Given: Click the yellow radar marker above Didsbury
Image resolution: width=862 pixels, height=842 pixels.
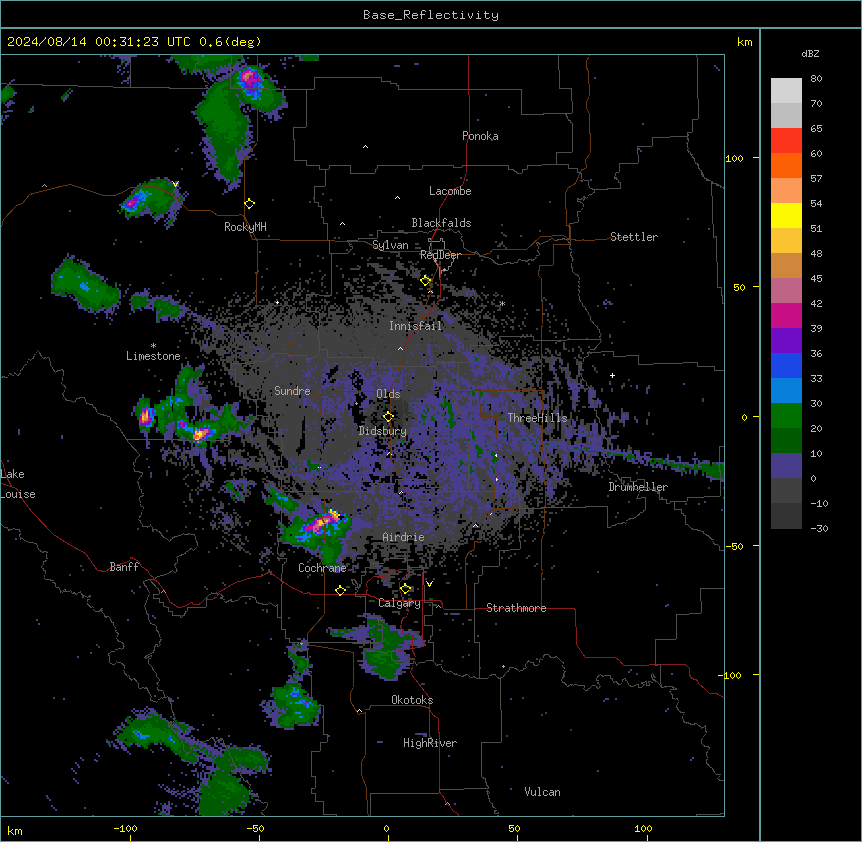Looking at the screenshot, I should click(x=389, y=417).
